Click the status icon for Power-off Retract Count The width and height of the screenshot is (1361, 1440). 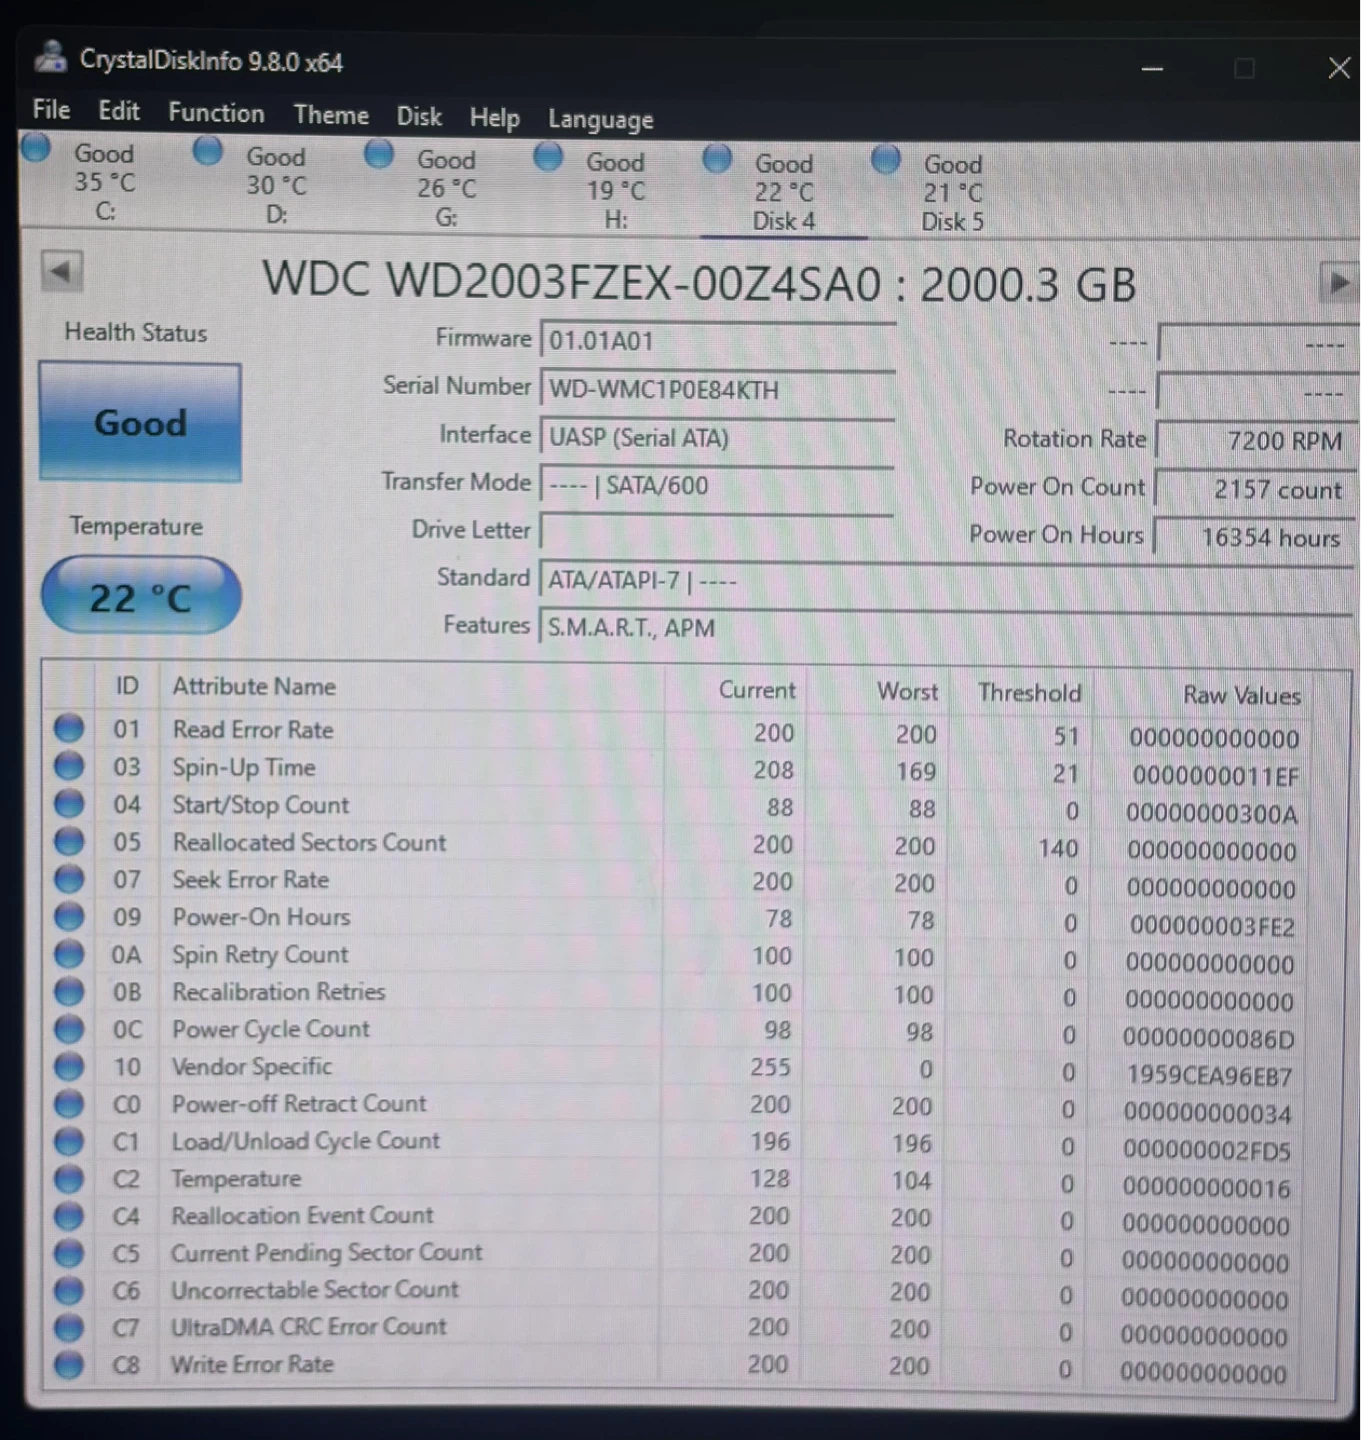tap(69, 1103)
